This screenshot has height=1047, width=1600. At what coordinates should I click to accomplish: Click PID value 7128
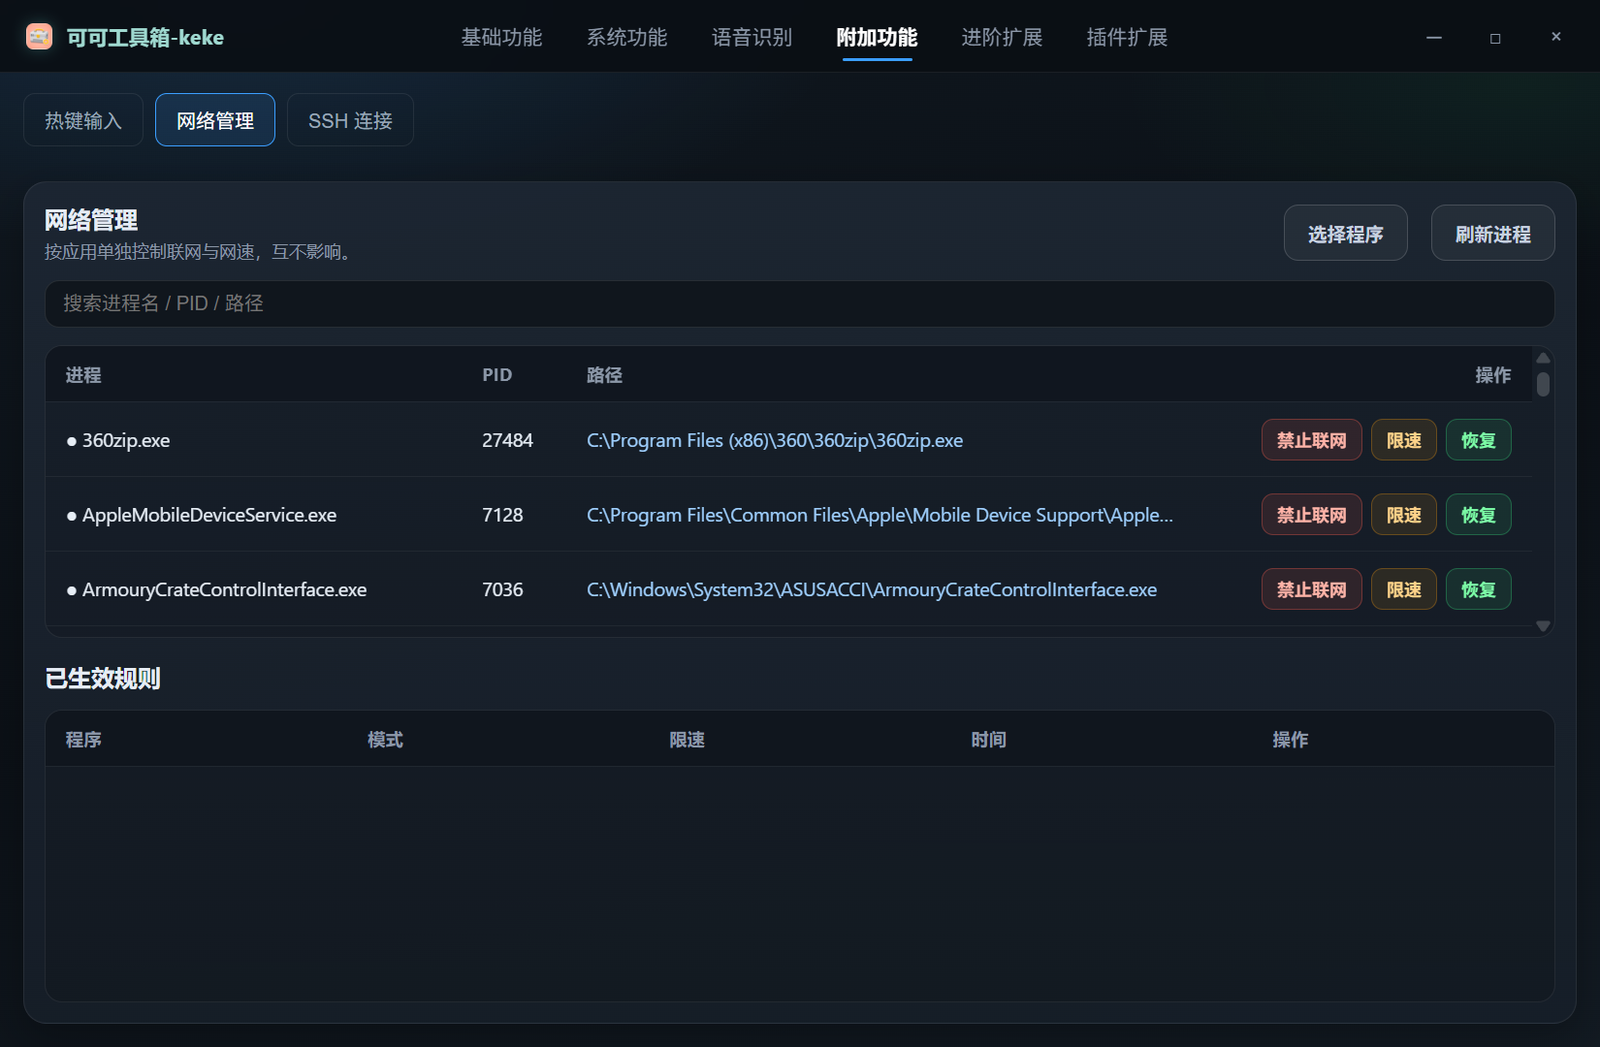(503, 515)
